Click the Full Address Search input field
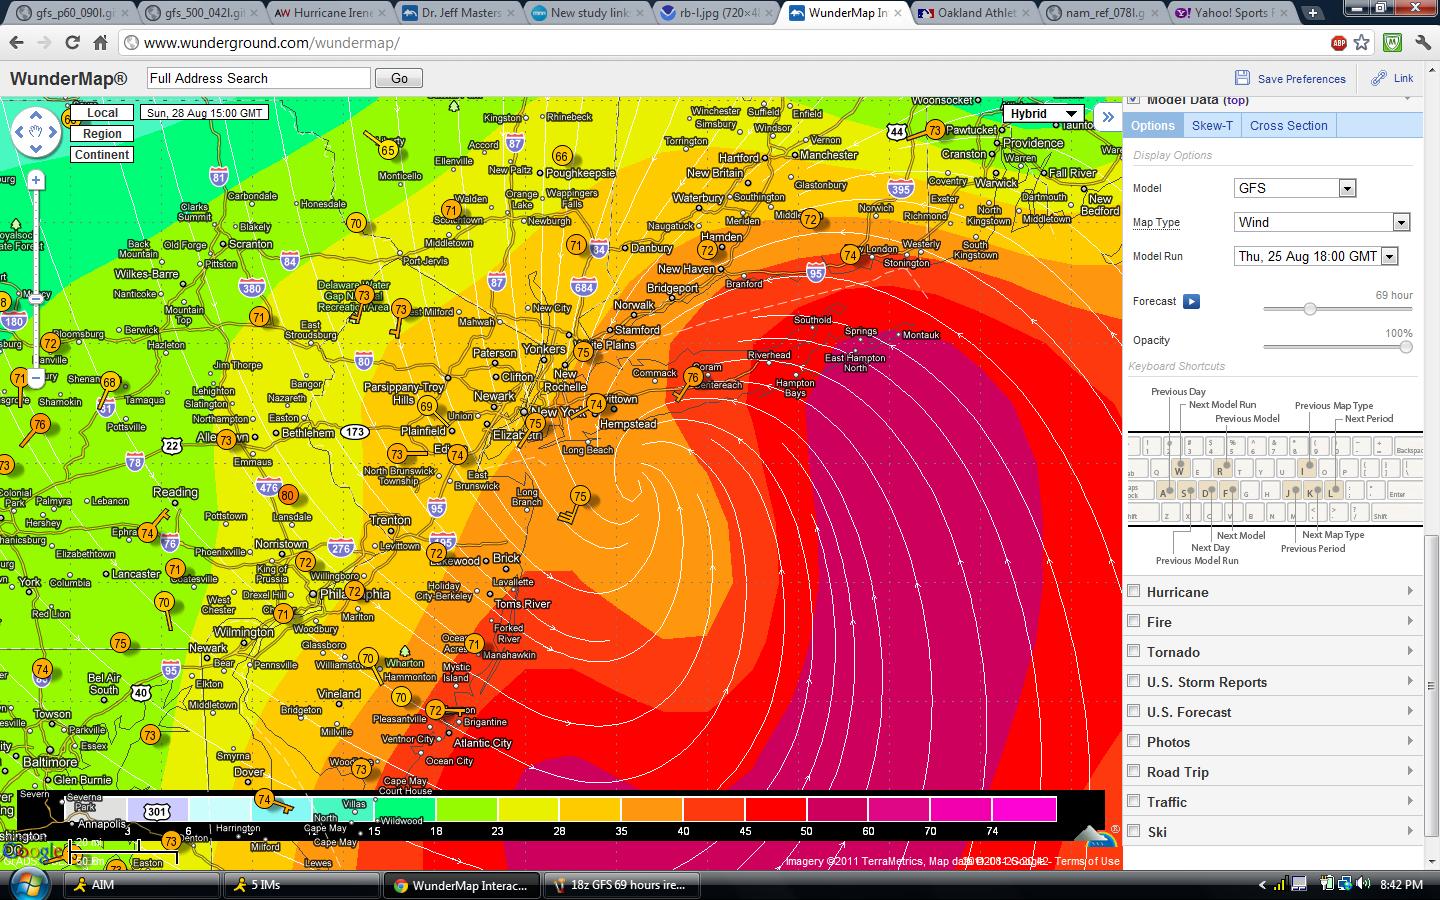Viewport: 1440px width, 900px height. [258, 78]
